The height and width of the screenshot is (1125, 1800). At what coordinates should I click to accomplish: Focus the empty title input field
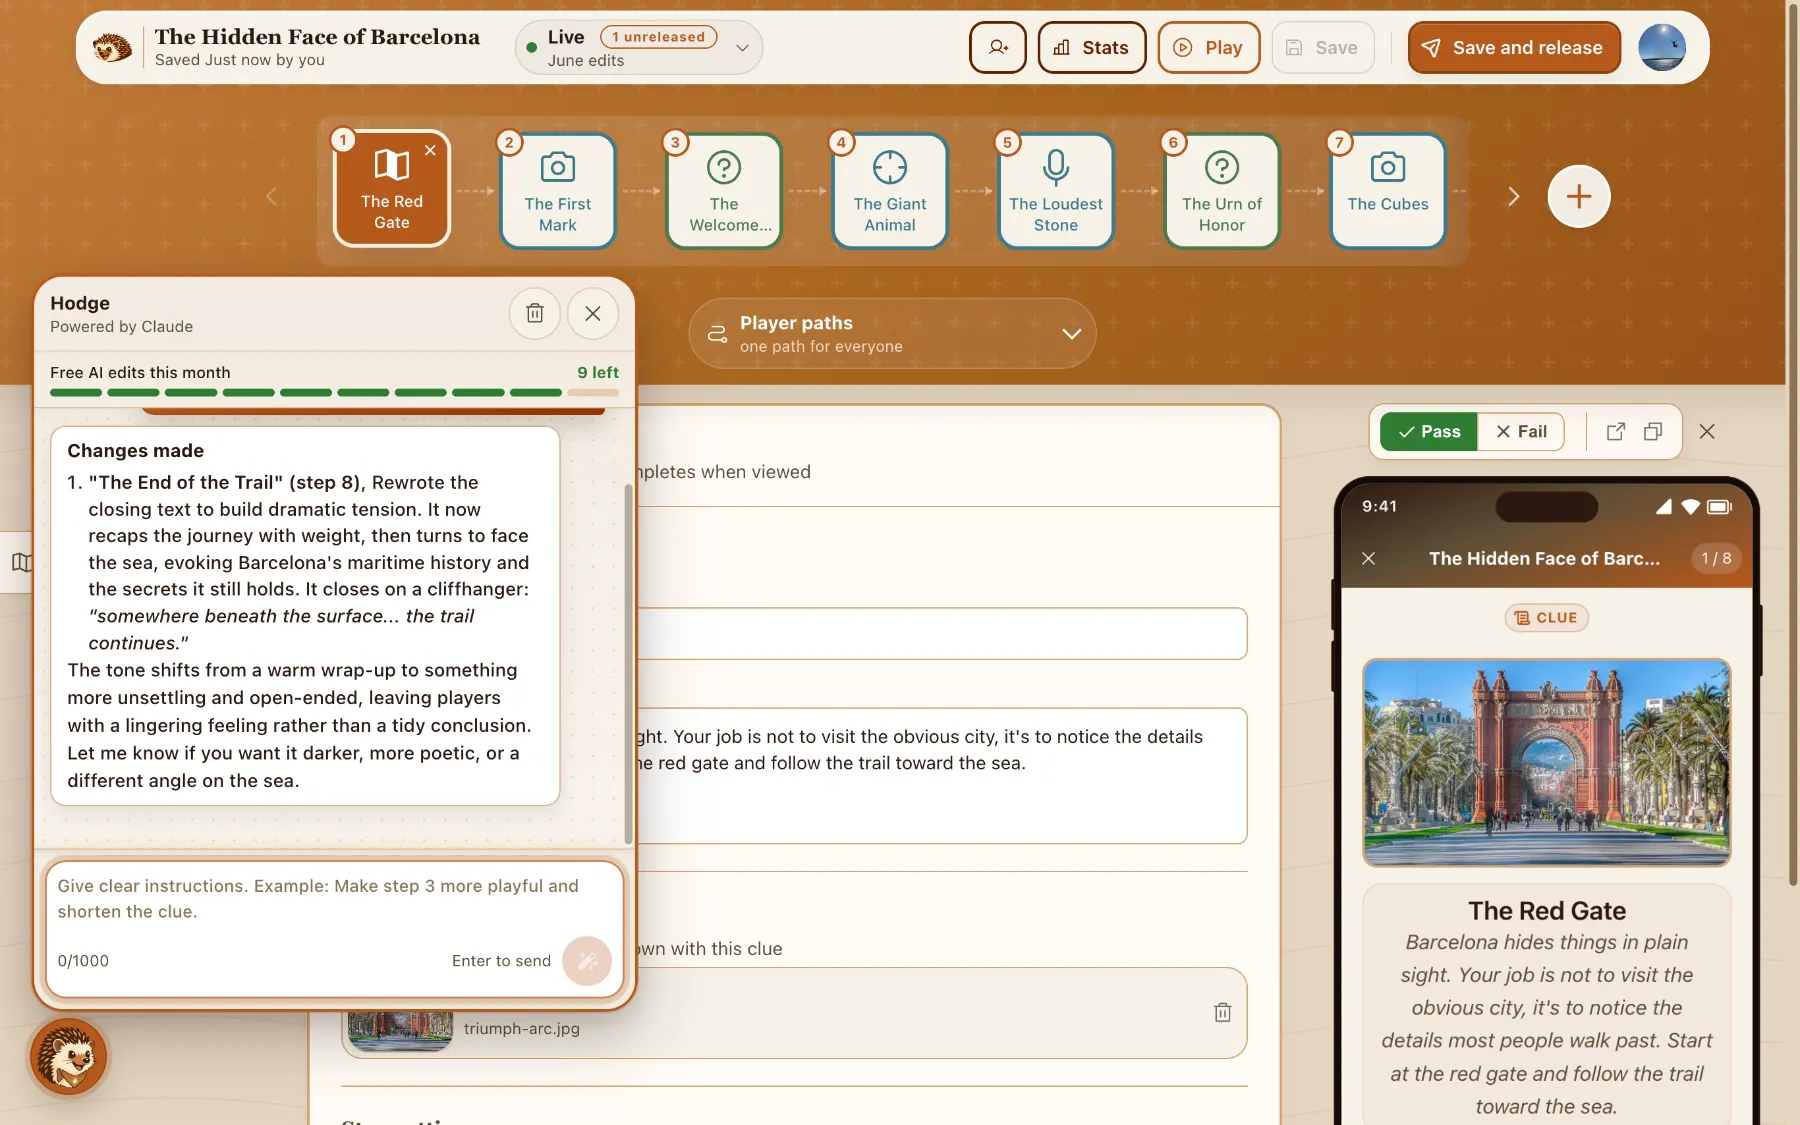pyautogui.click(x=940, y=633)
